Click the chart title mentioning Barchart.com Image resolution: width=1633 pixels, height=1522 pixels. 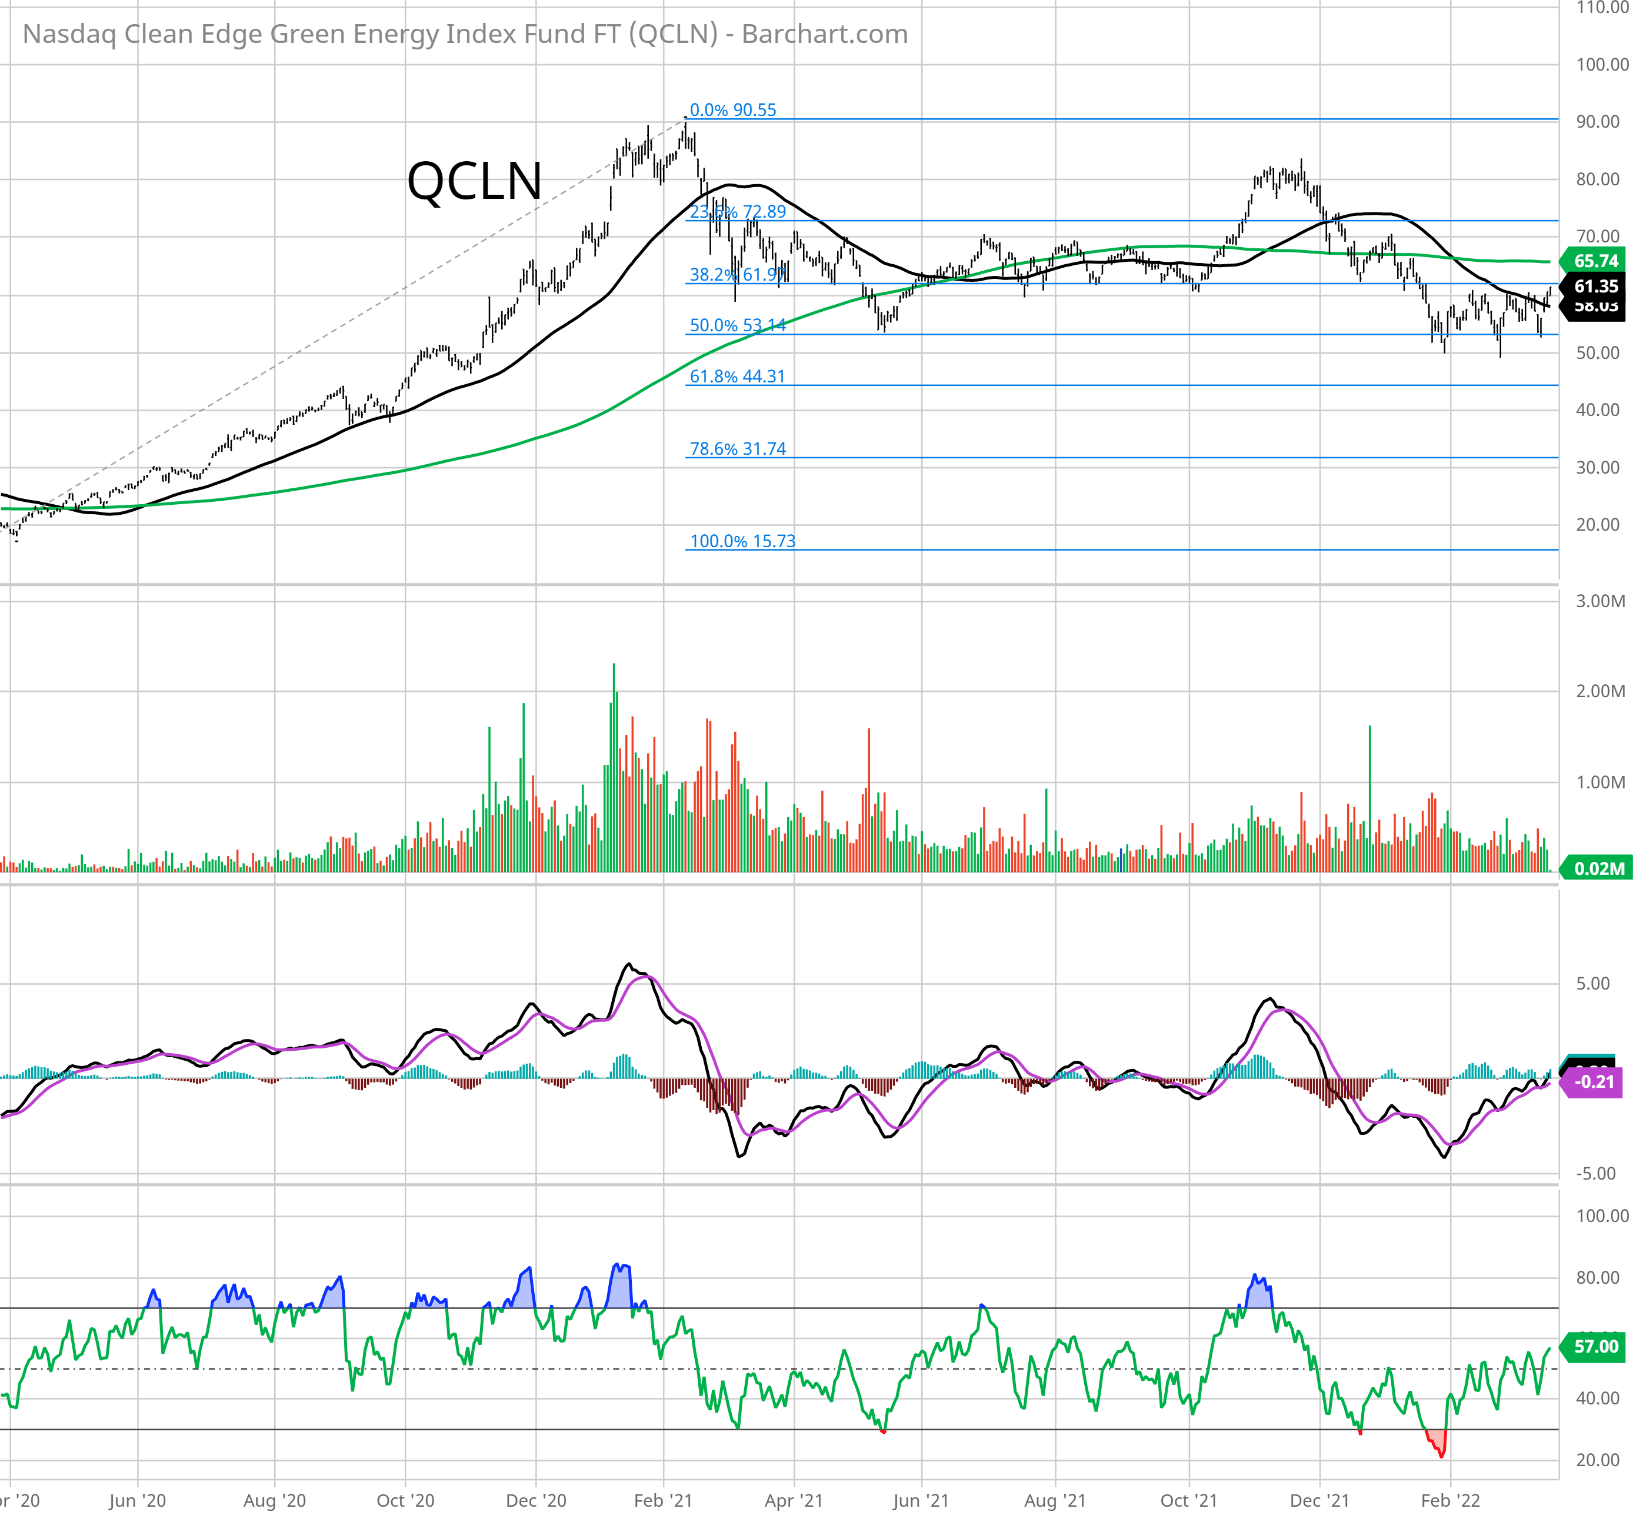click(465, 34)
